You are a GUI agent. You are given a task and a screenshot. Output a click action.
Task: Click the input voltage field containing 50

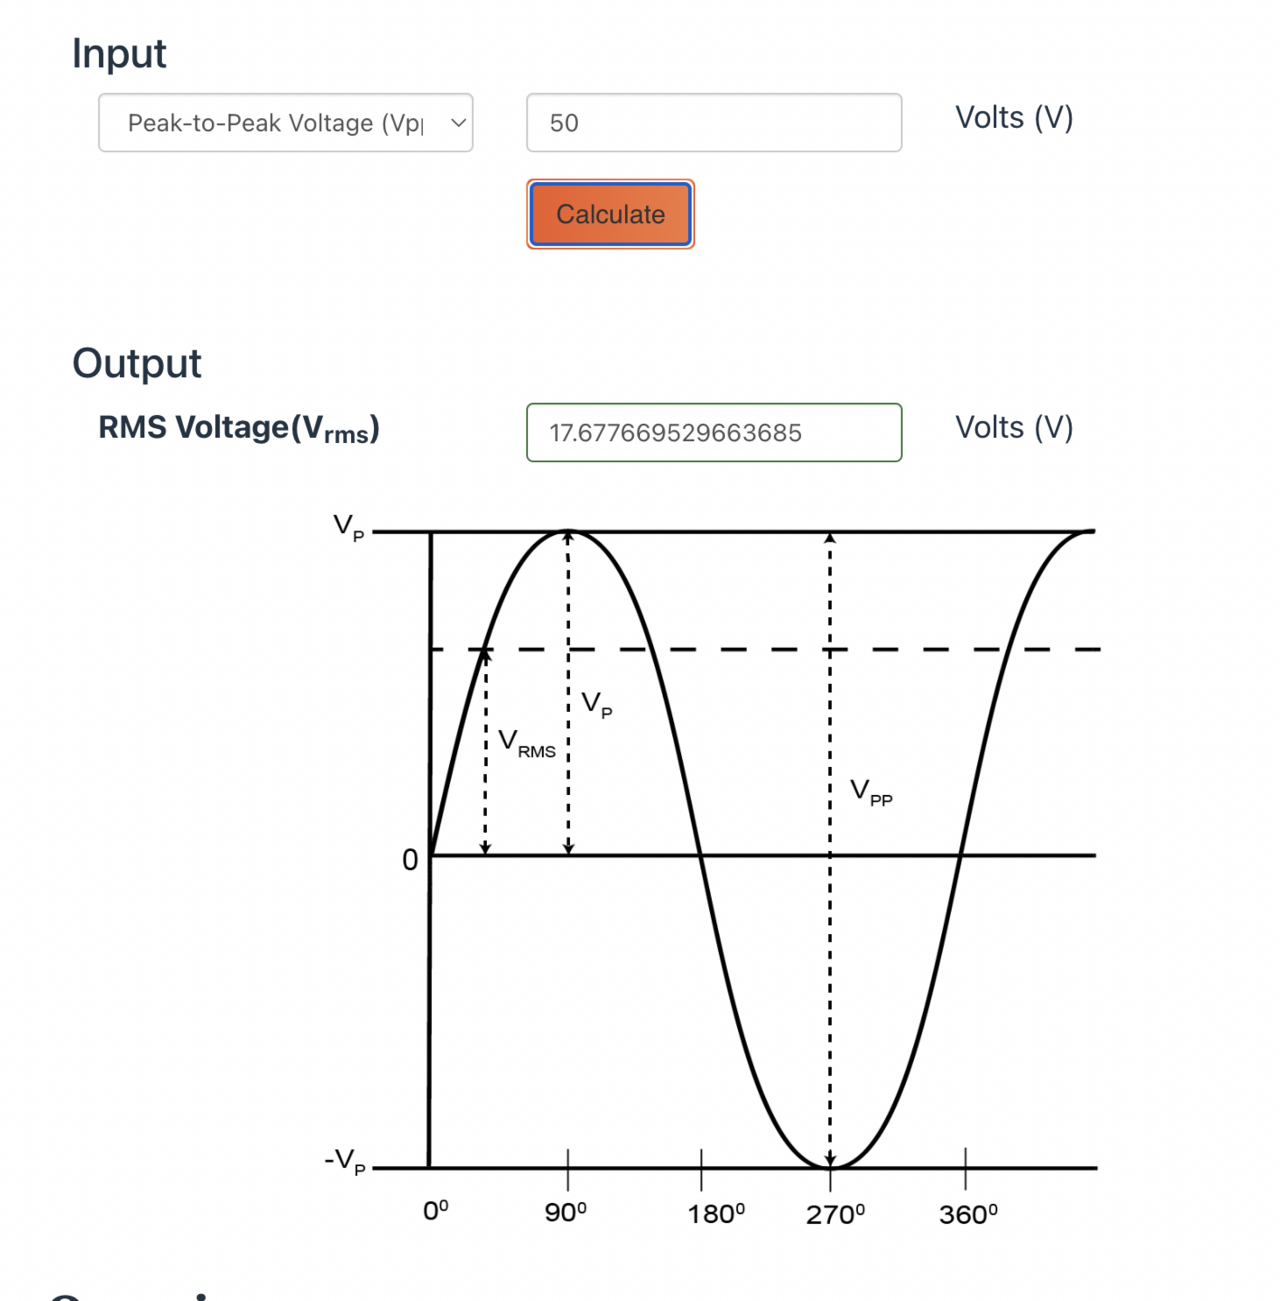tap(713, 123)
